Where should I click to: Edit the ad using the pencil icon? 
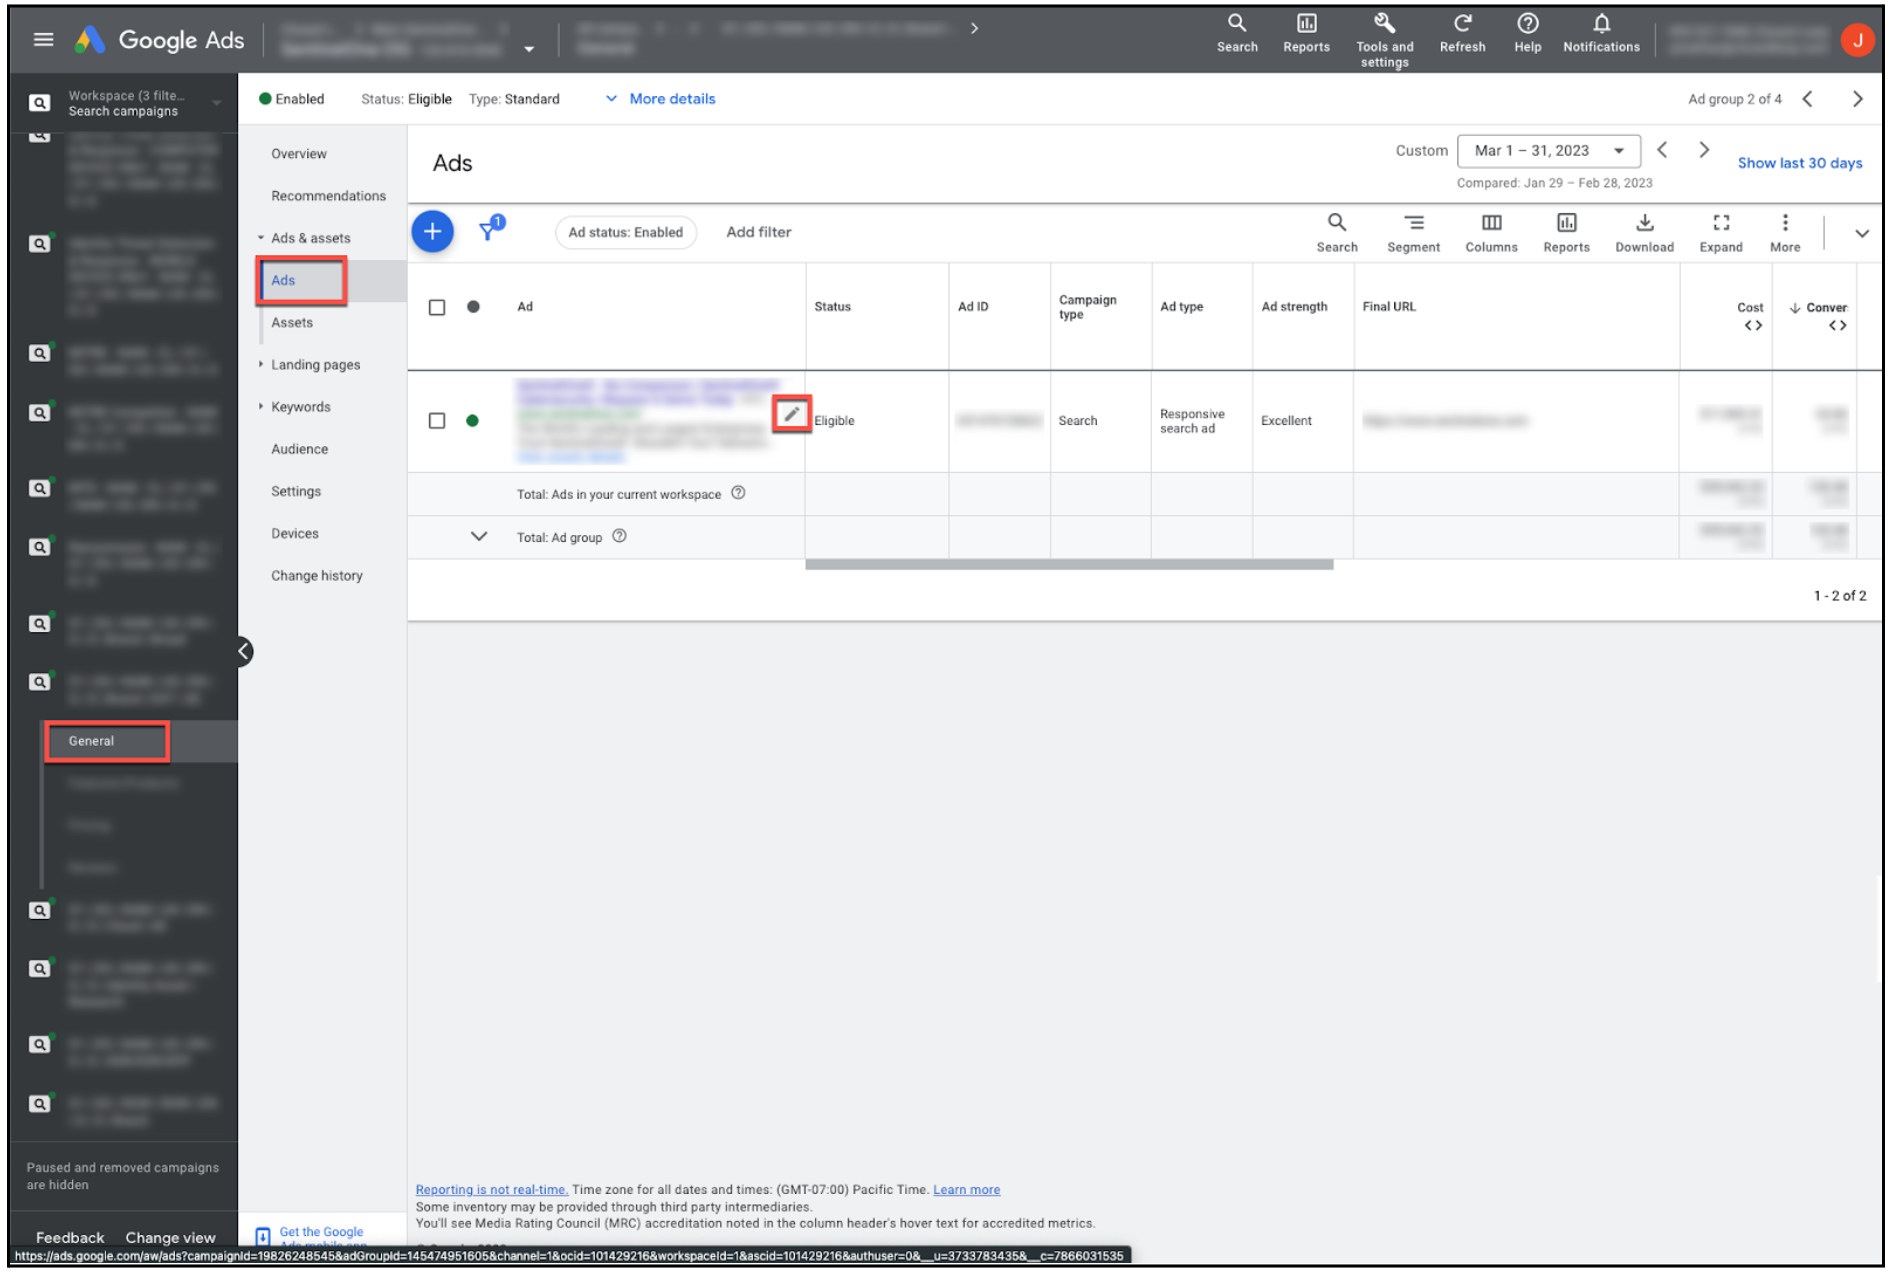tap(791, 412)
